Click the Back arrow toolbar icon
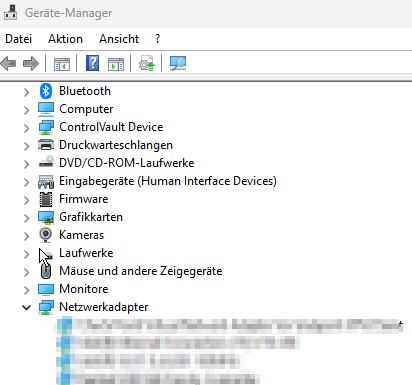The image size is (412, 385). [x=8, y=63]
